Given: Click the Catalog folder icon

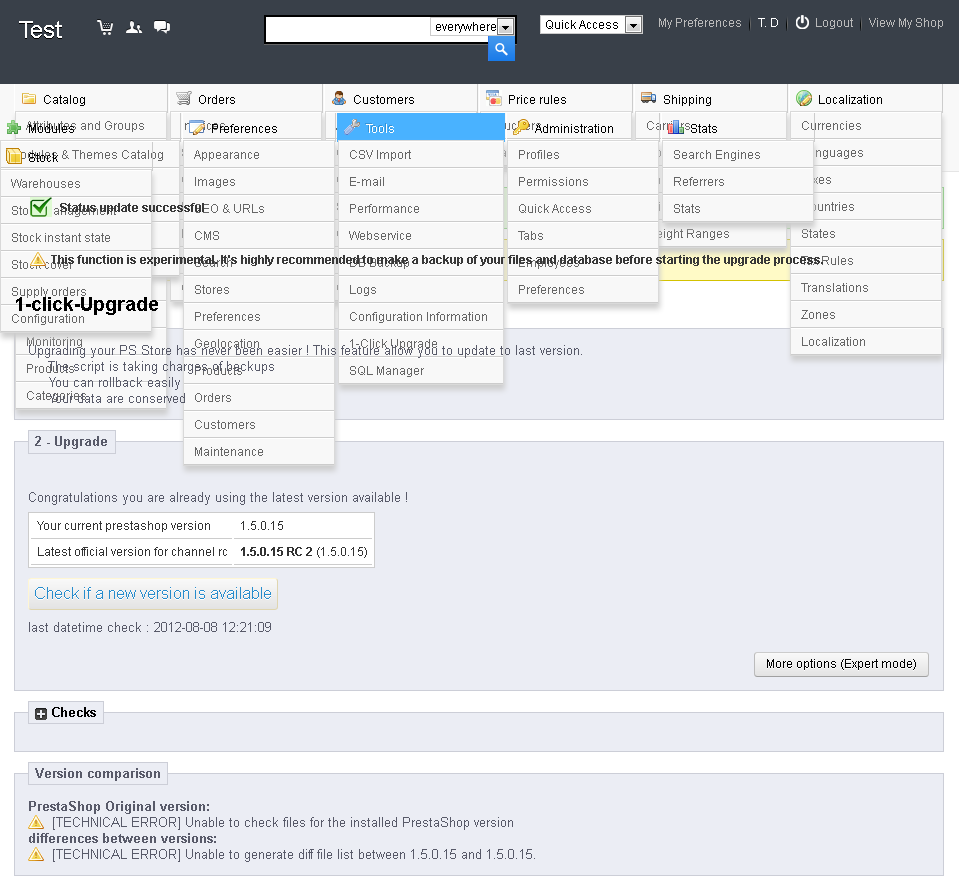Looking at the screenshot, I should click(x=29, y=98).
